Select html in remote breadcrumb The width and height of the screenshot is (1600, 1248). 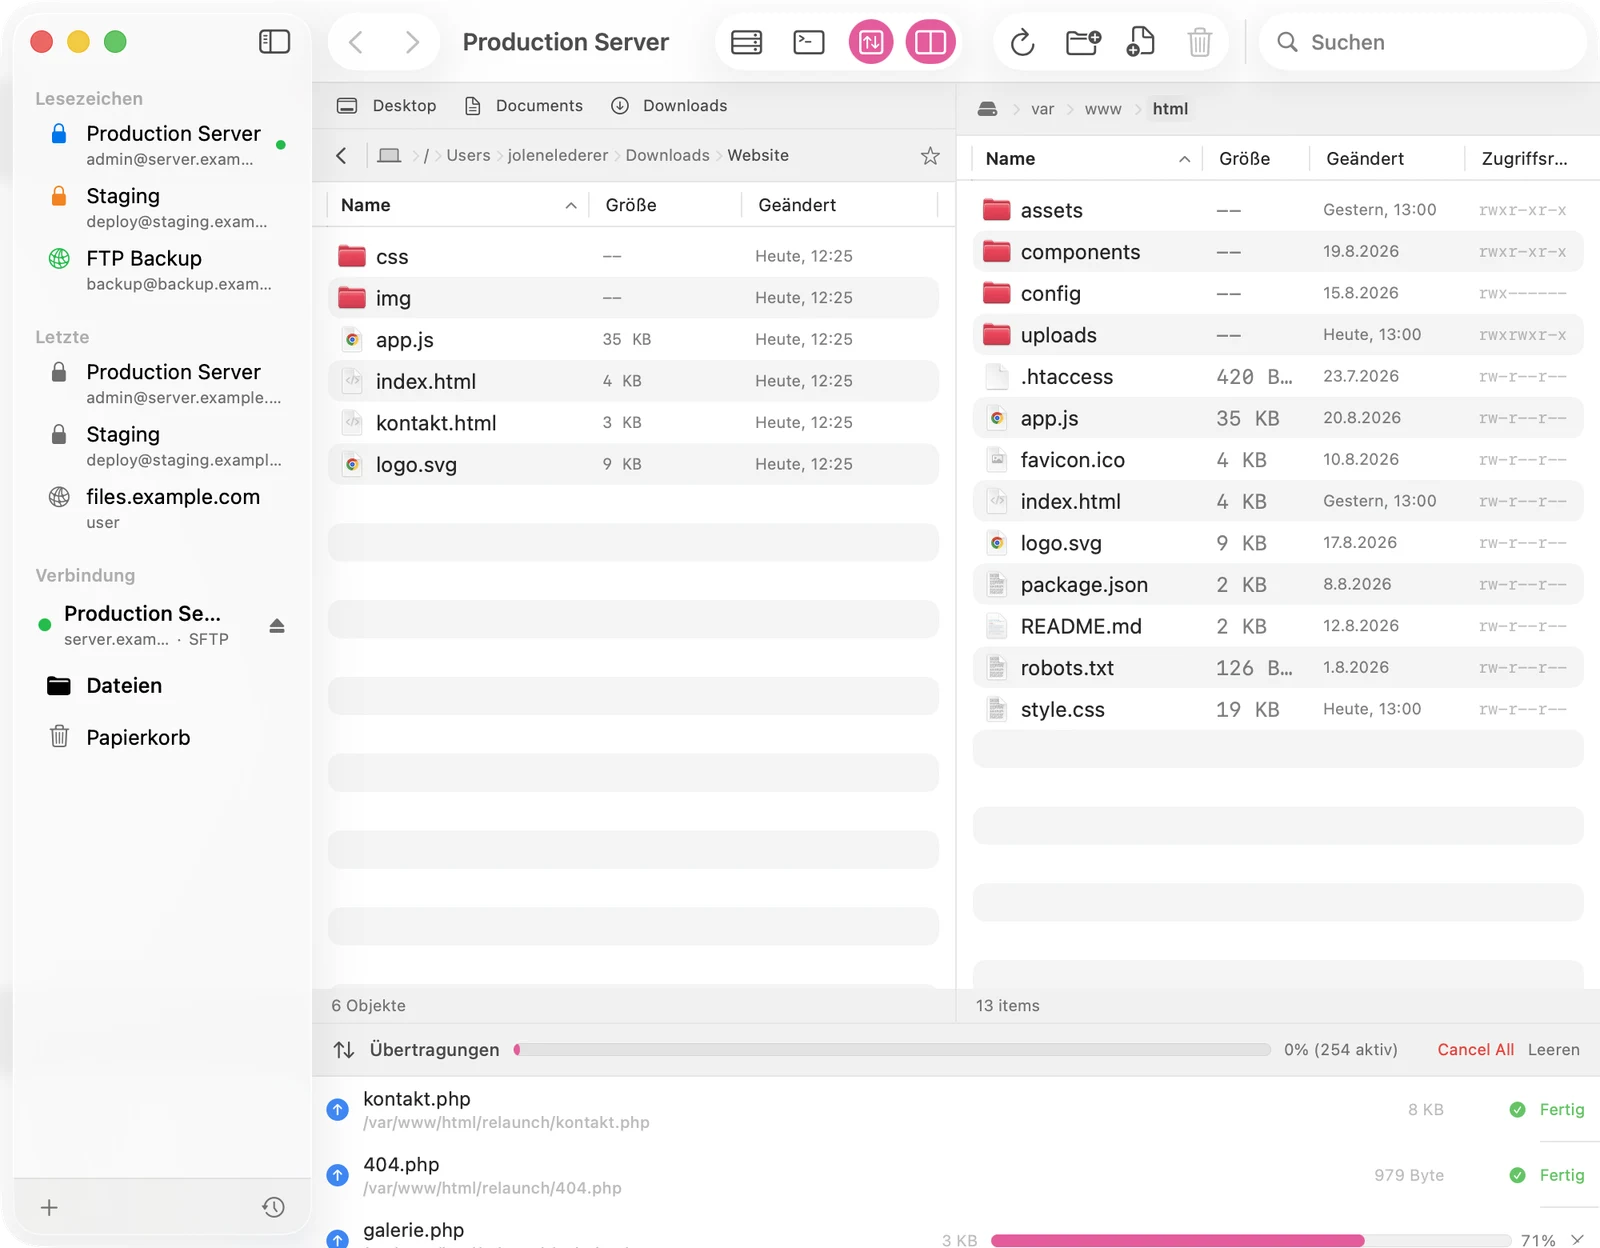coord(1170,109)
